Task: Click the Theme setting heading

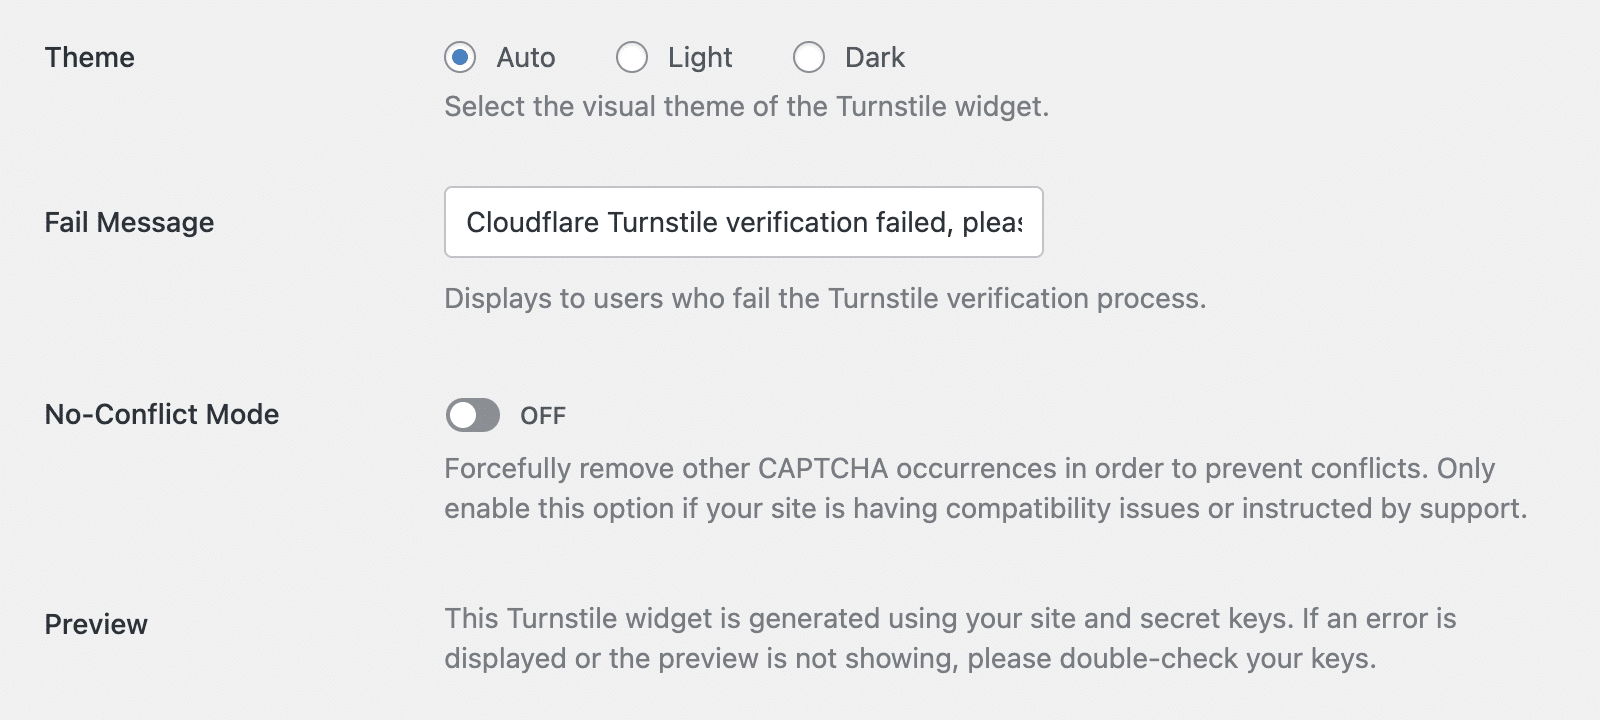Action: (x=90, y=58)
